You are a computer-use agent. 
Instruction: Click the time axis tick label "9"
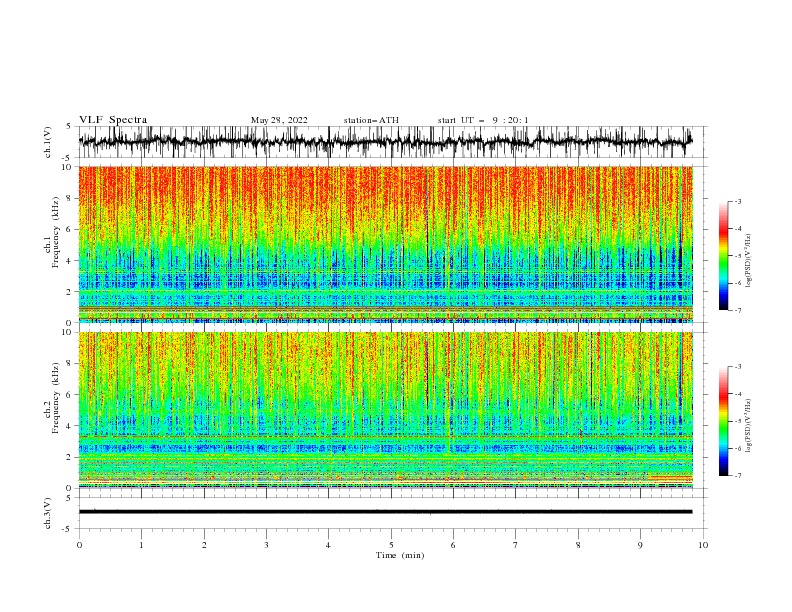click(640, 545)
